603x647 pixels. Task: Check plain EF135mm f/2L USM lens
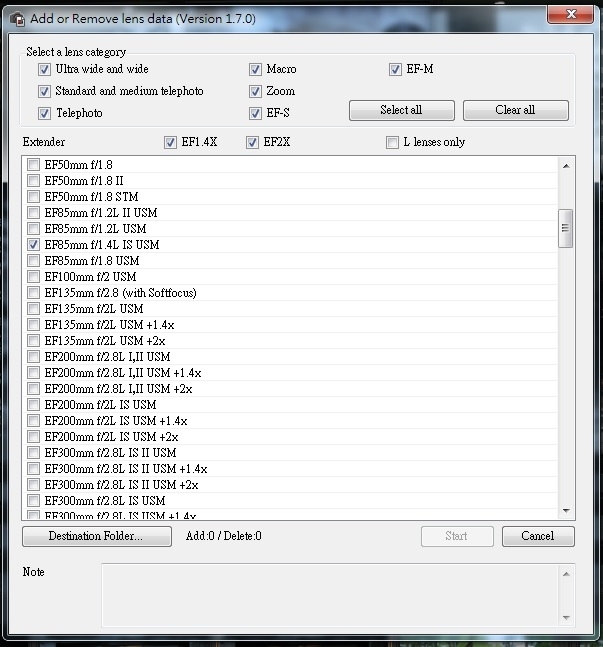33,309
